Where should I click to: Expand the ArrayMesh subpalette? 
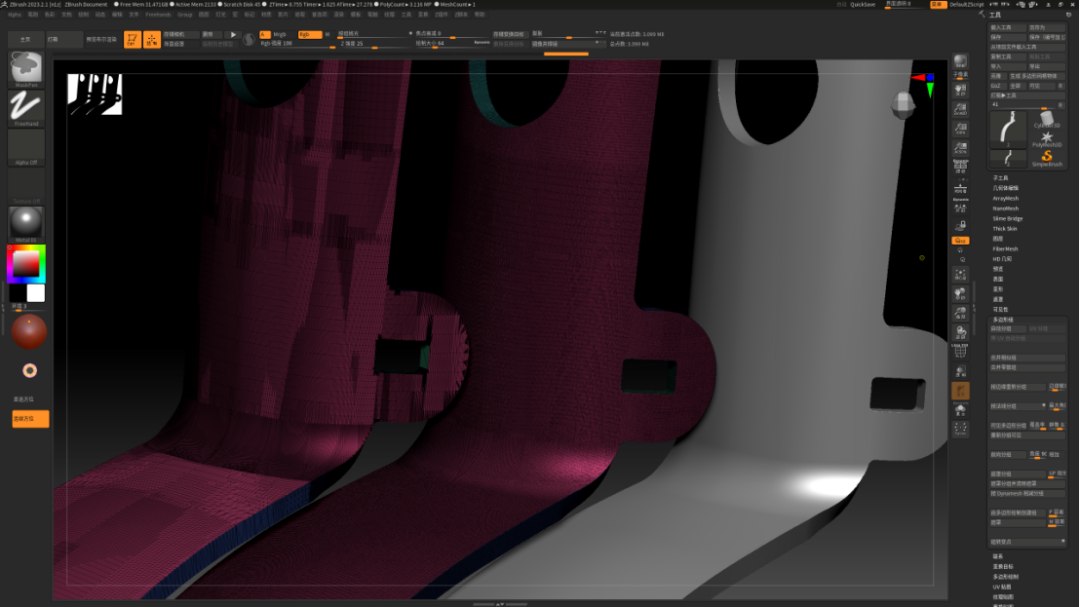point(1005,198)
